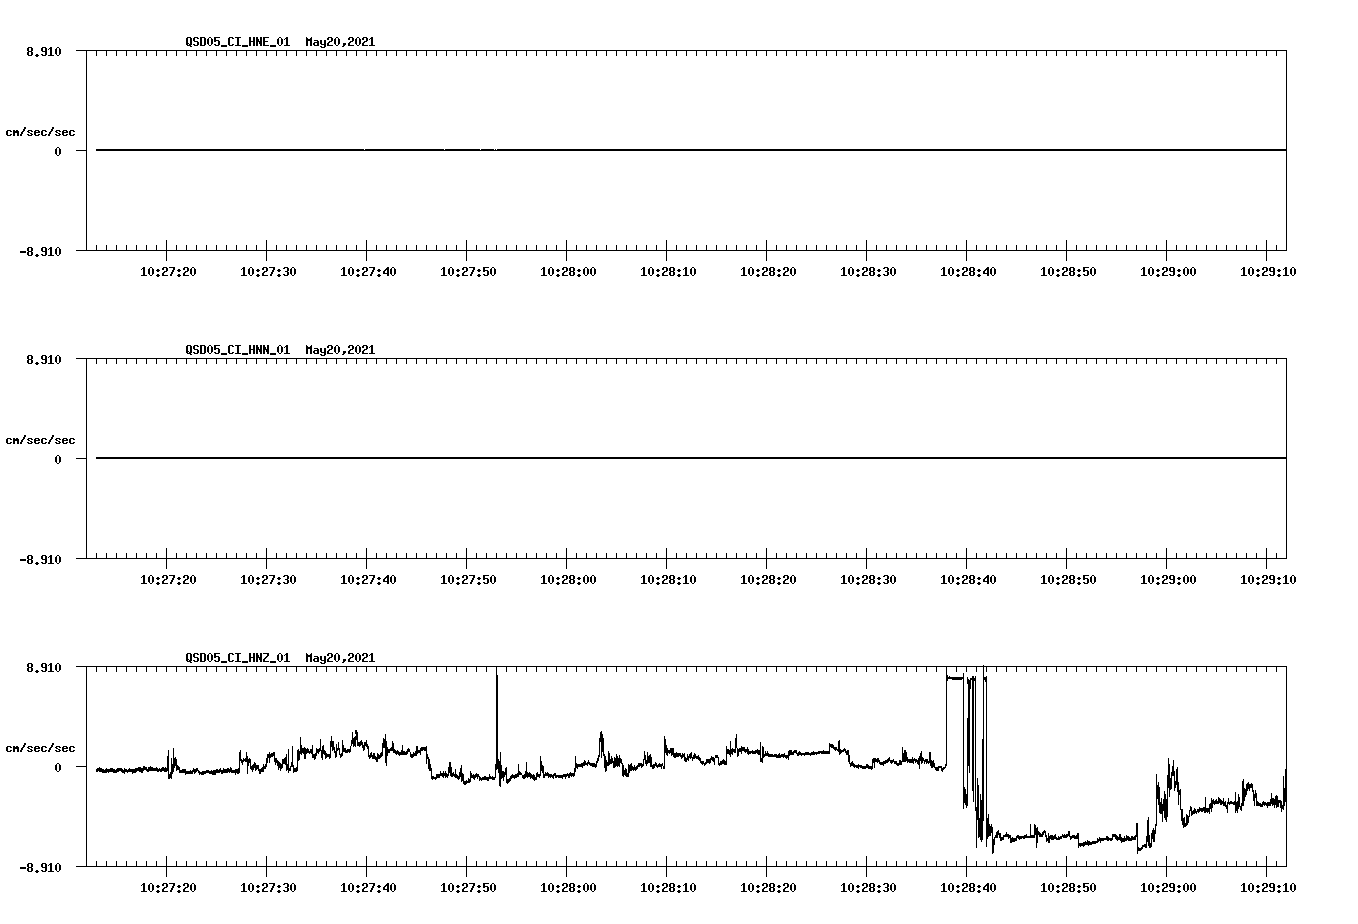Click the 10:28:30 time label under HNN plot
The width and height of the screenshot is (1358, 924).
868,580
